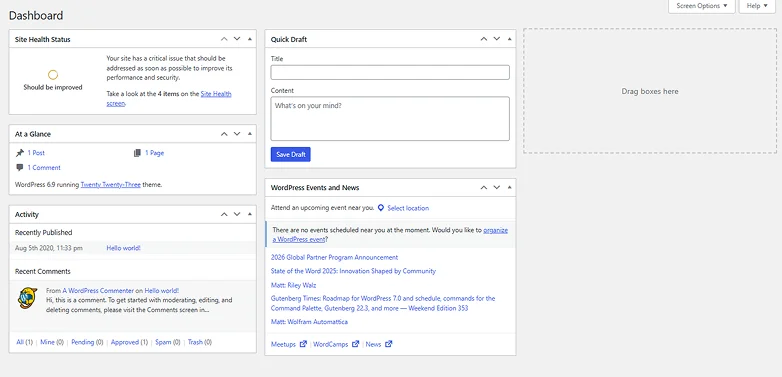Collapse the Activity panel

pos(250,214)
